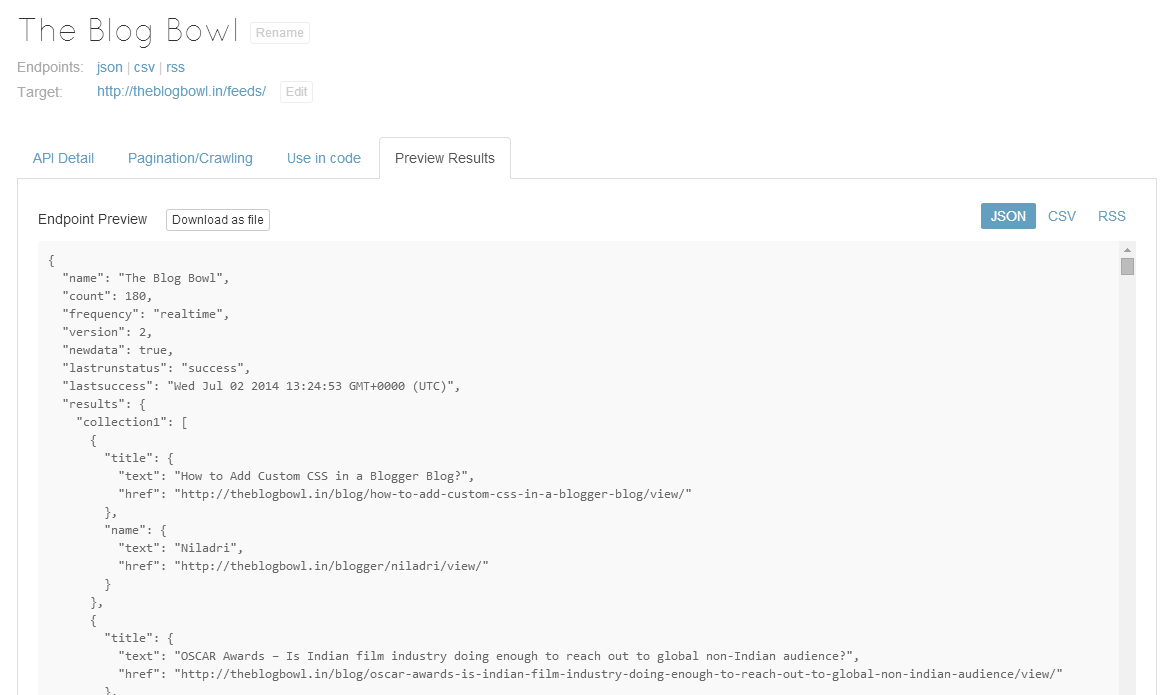Click the Rename button beside the title
The width and height of the screenshot is (1167, 695).
pyautogui.click(x=280, y=33)
